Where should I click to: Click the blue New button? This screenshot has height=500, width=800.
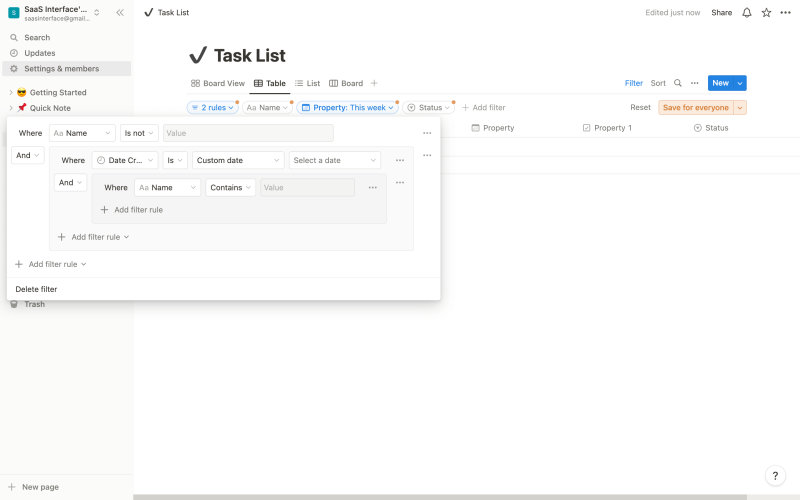tap(720, 83)
